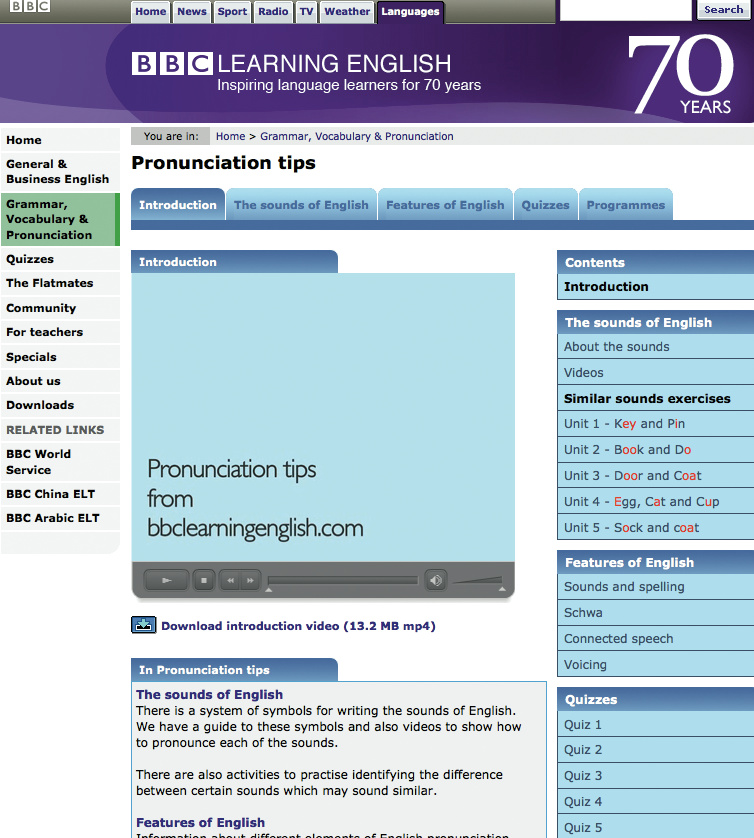Image resolution: width=754 pixels, height=838 pixels.
Task: Select the Languages tab in the top bar
Action: click(410, 12)
